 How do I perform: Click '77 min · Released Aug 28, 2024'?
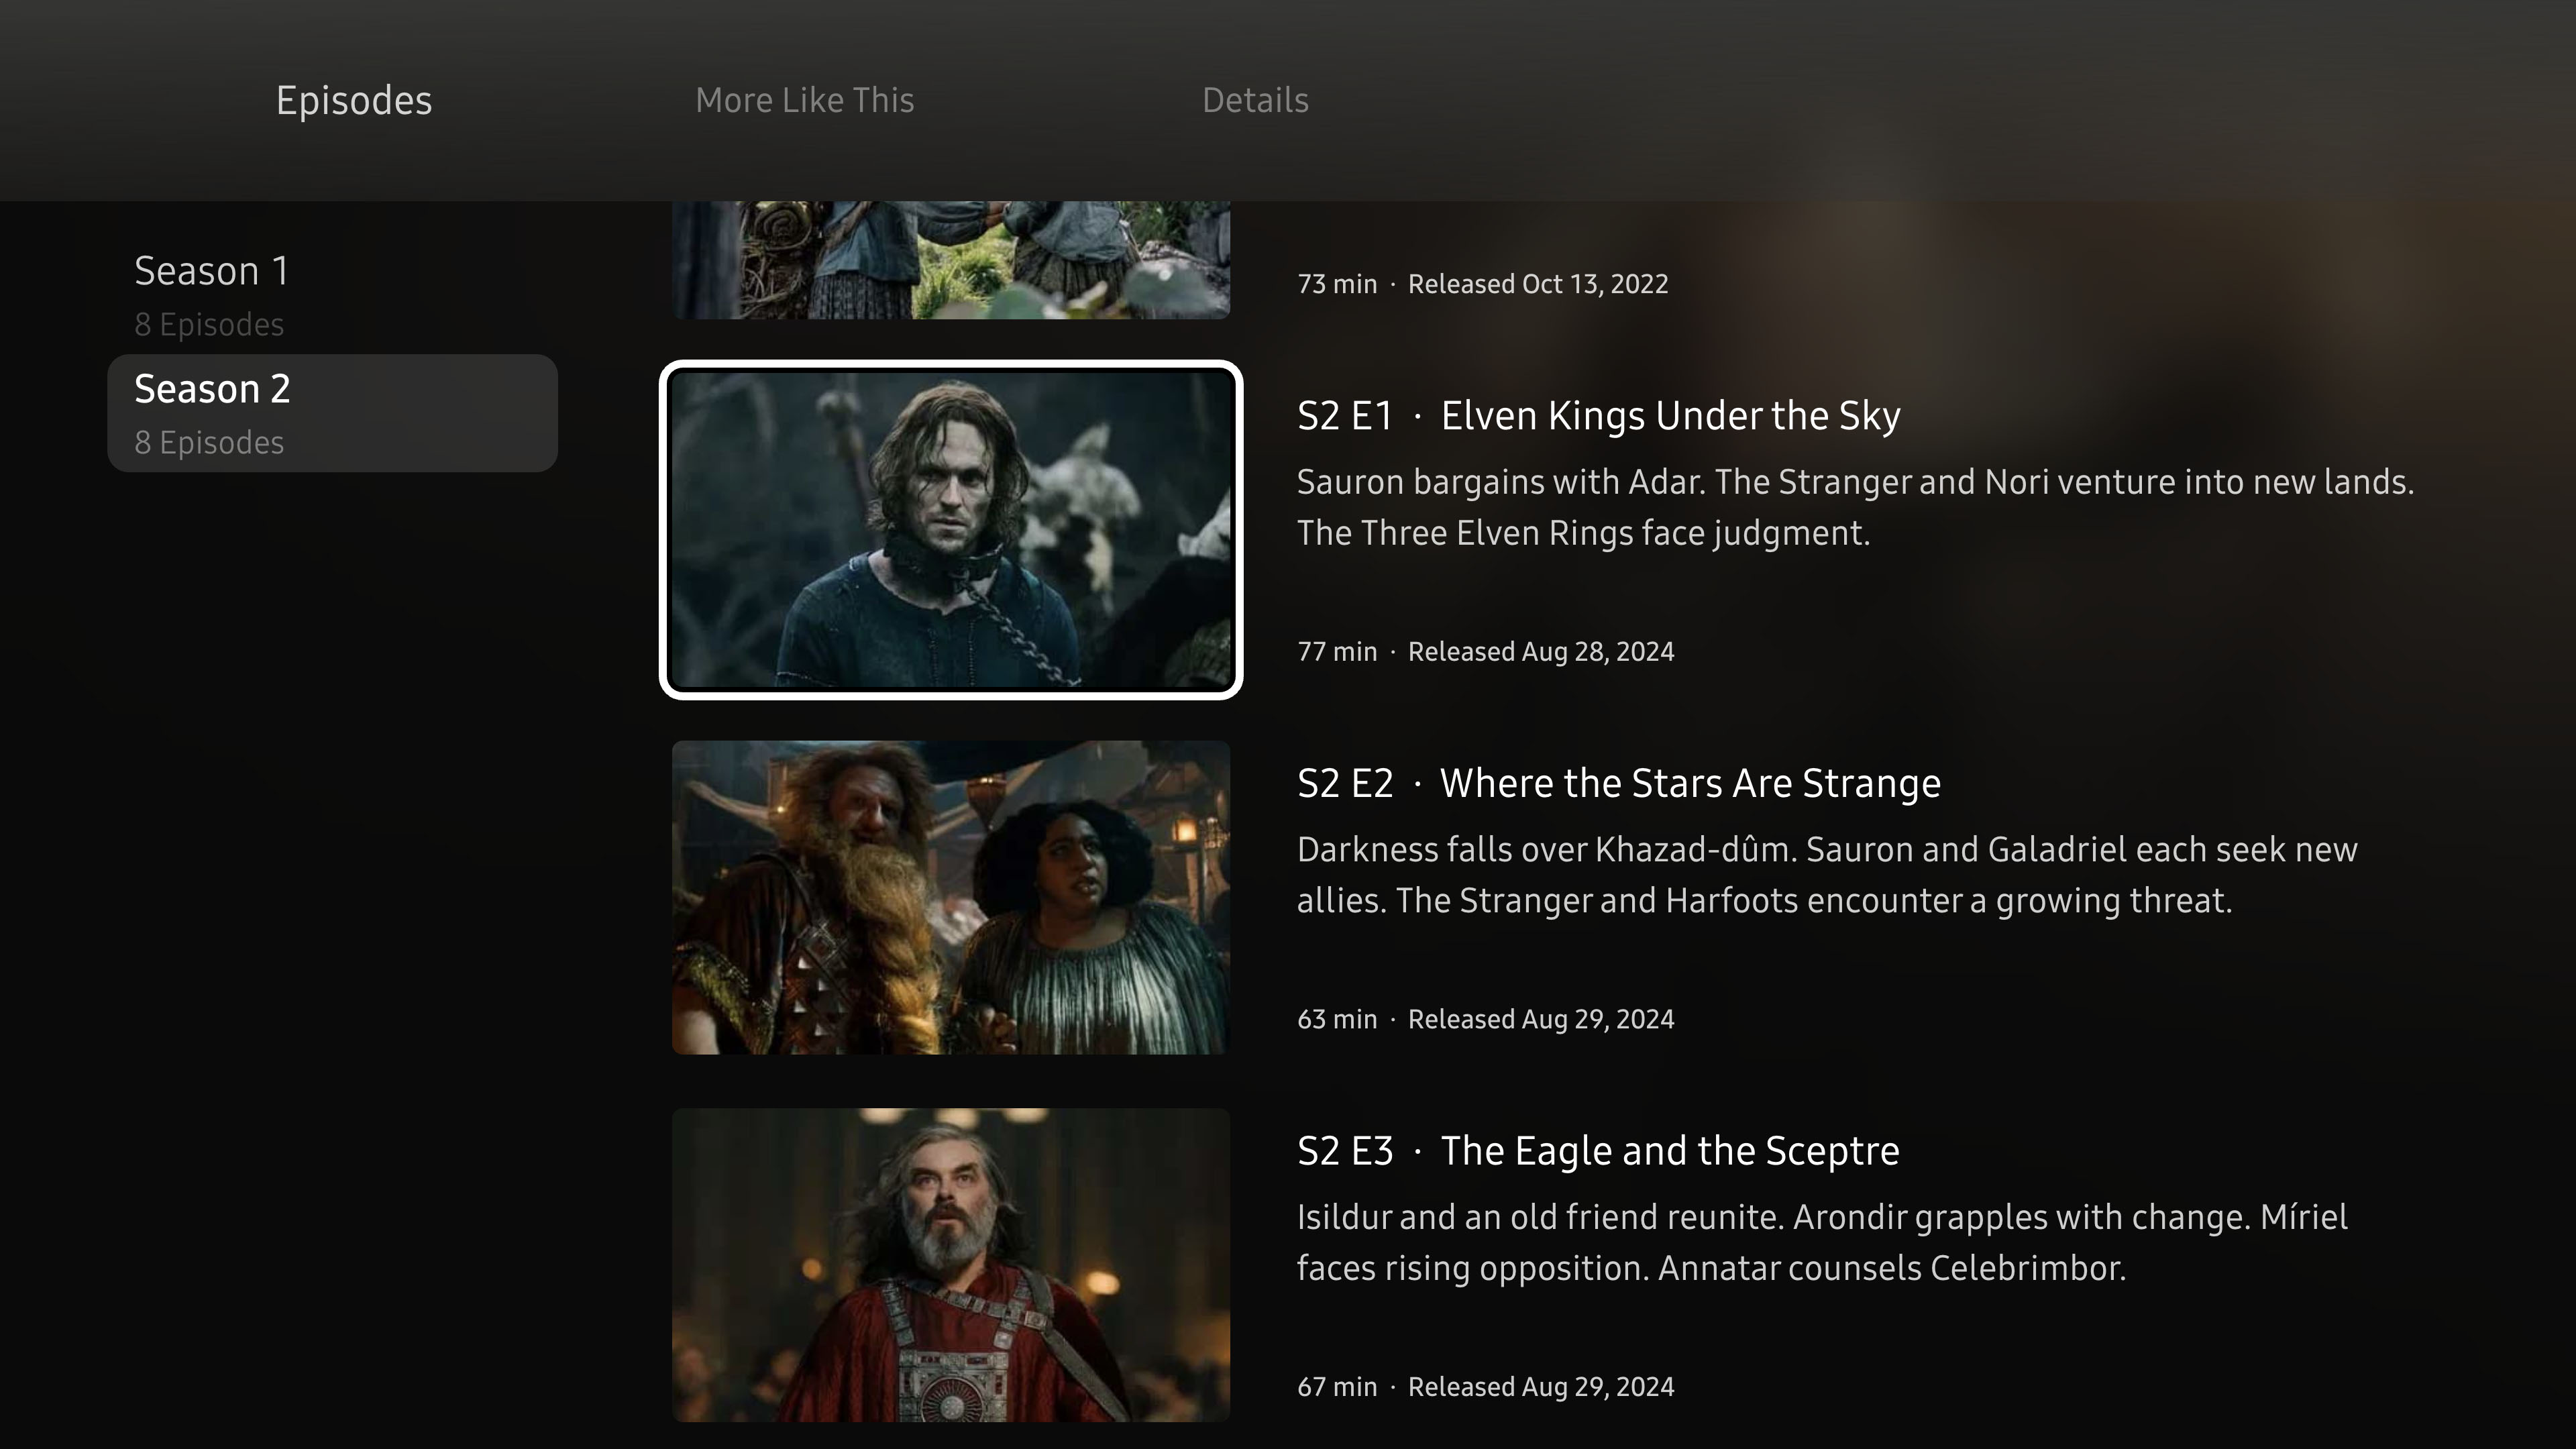pyautogui.click(x=1485, y=652)
